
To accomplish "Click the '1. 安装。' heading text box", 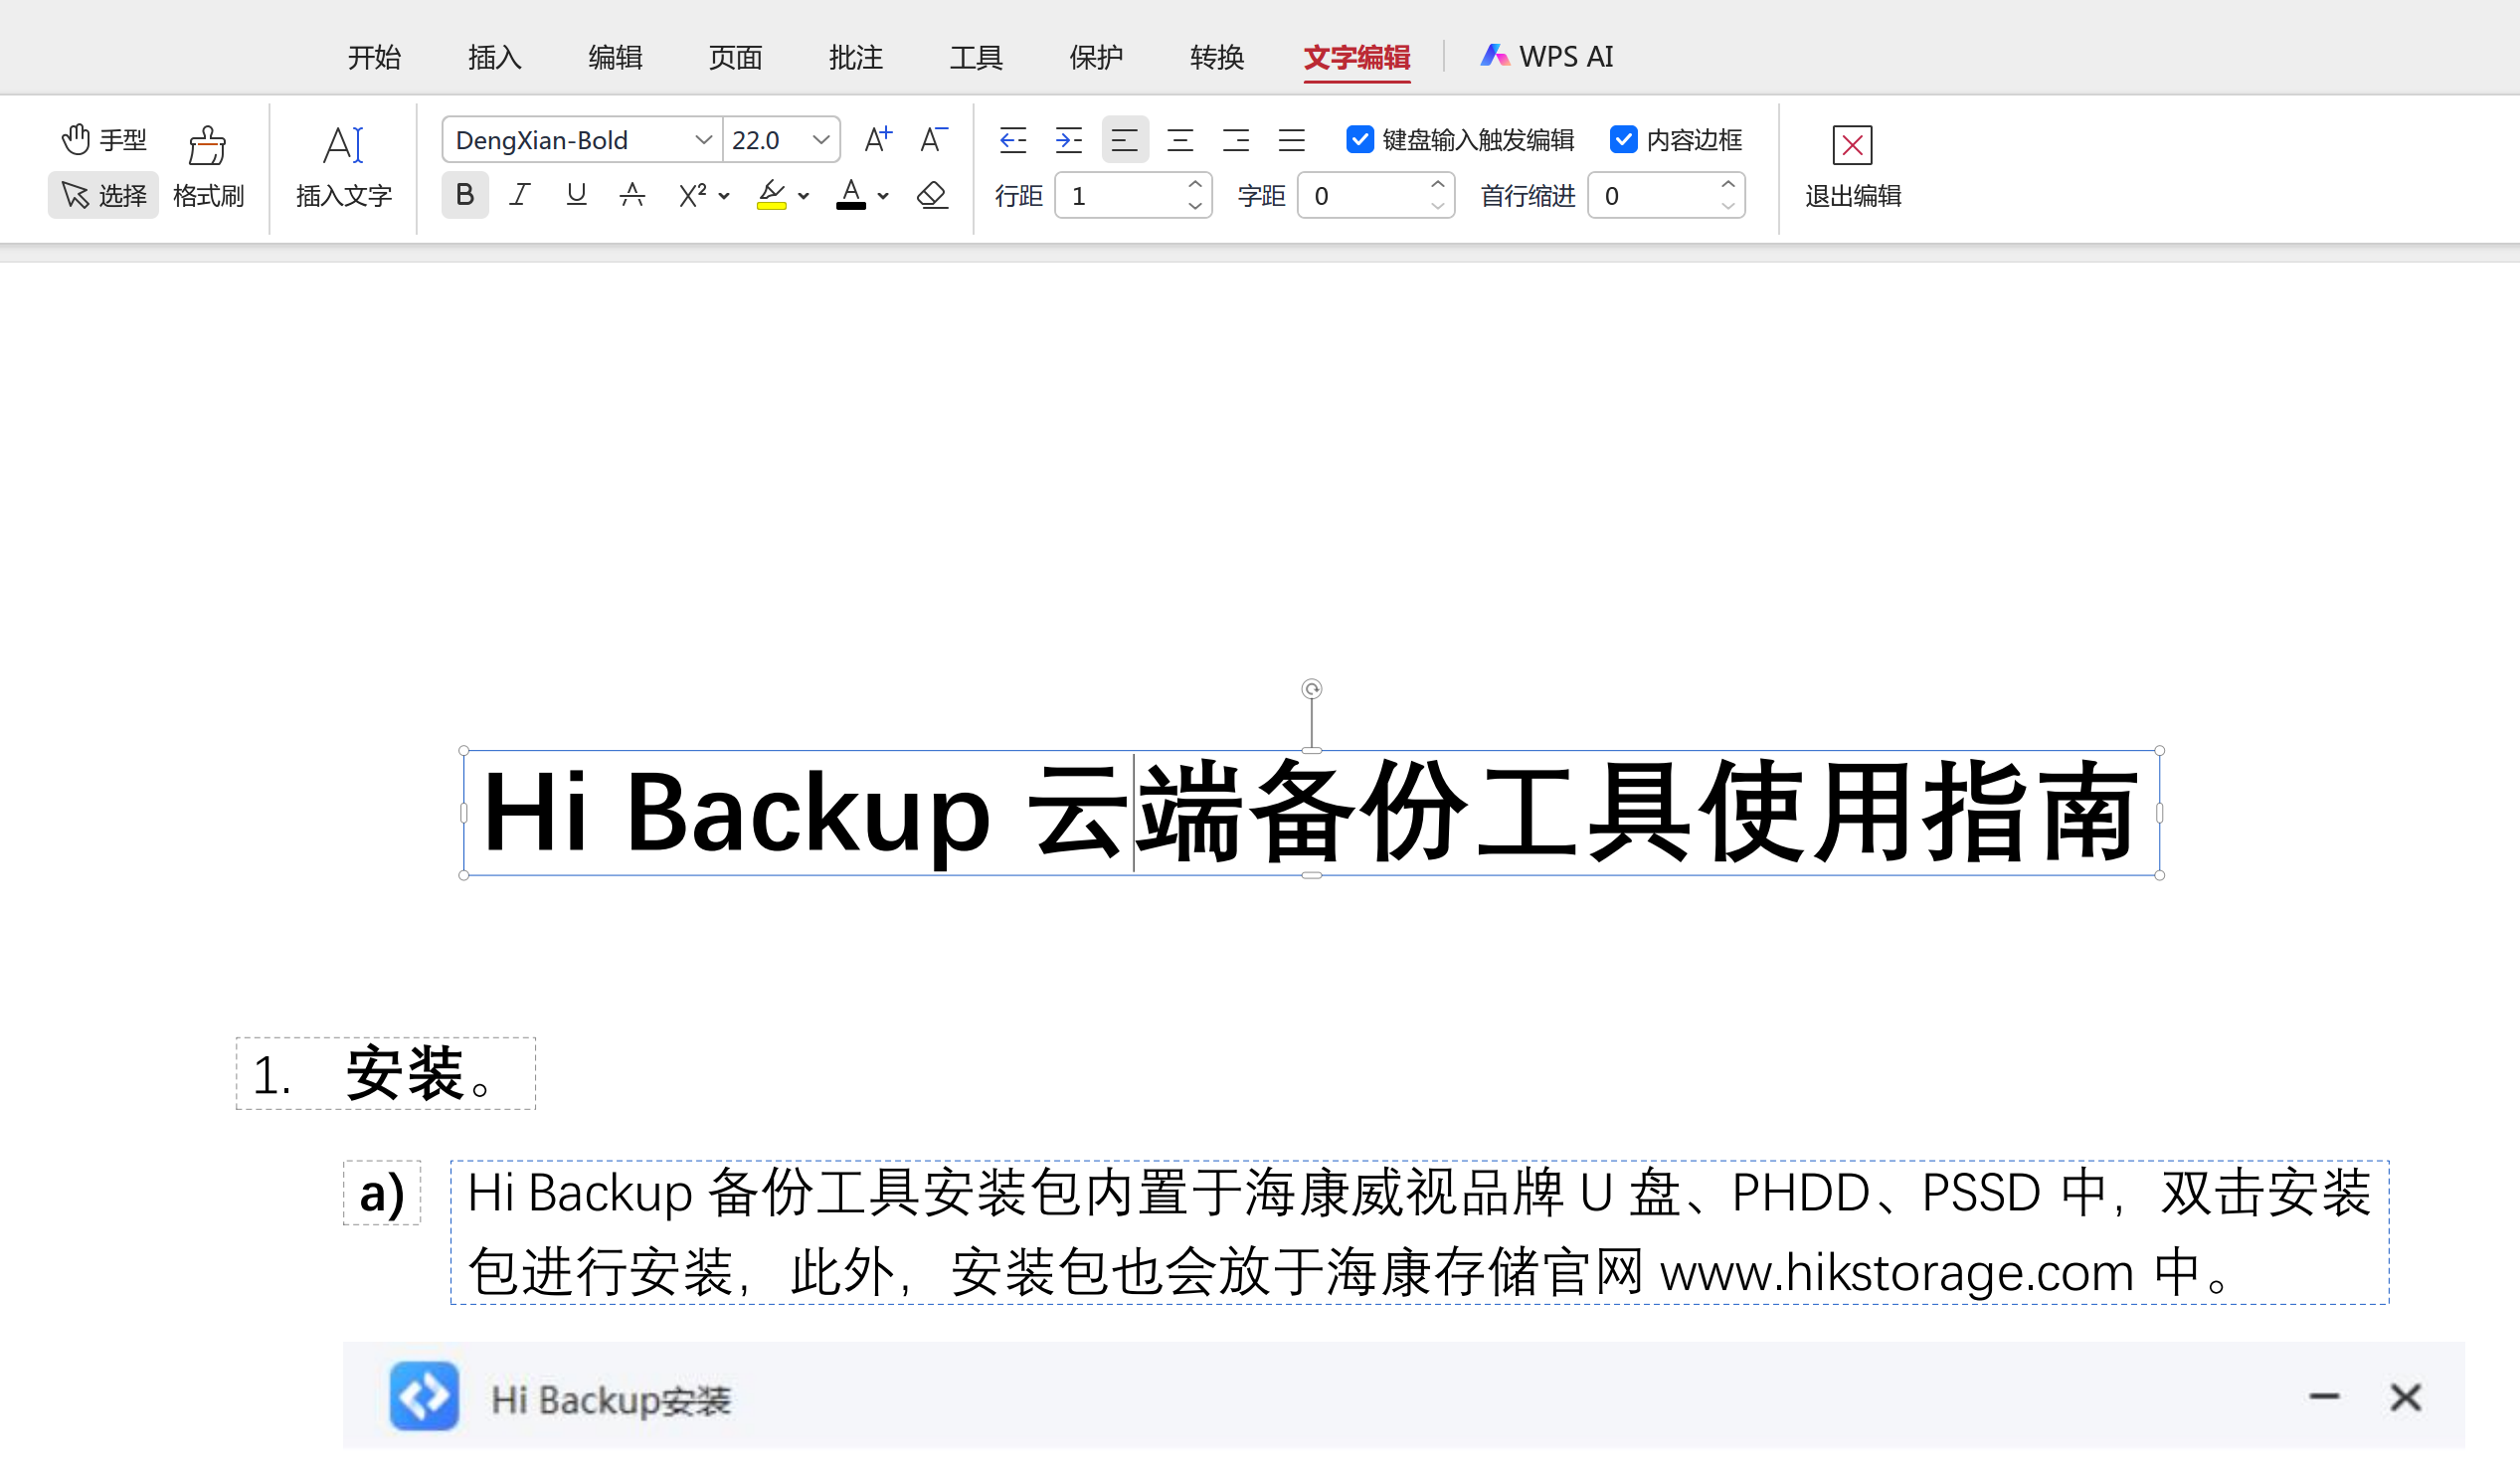I will [x=386, y=1073].
